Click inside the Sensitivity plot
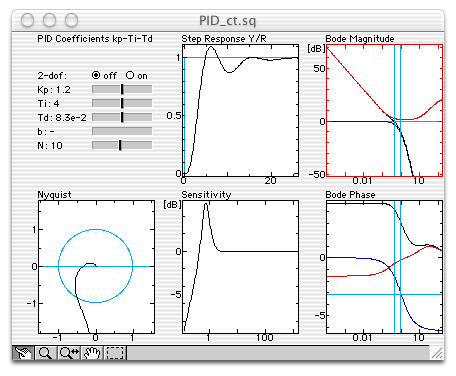This screenshot has height=376, width=456. click(241, 267)
